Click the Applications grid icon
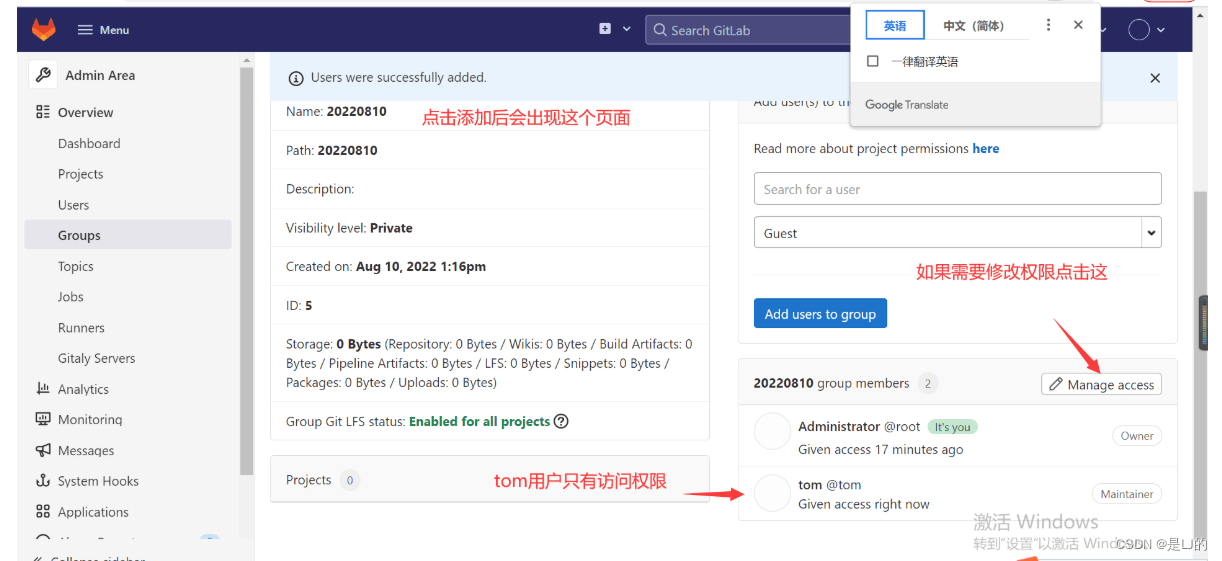 [x=43, y=512]
